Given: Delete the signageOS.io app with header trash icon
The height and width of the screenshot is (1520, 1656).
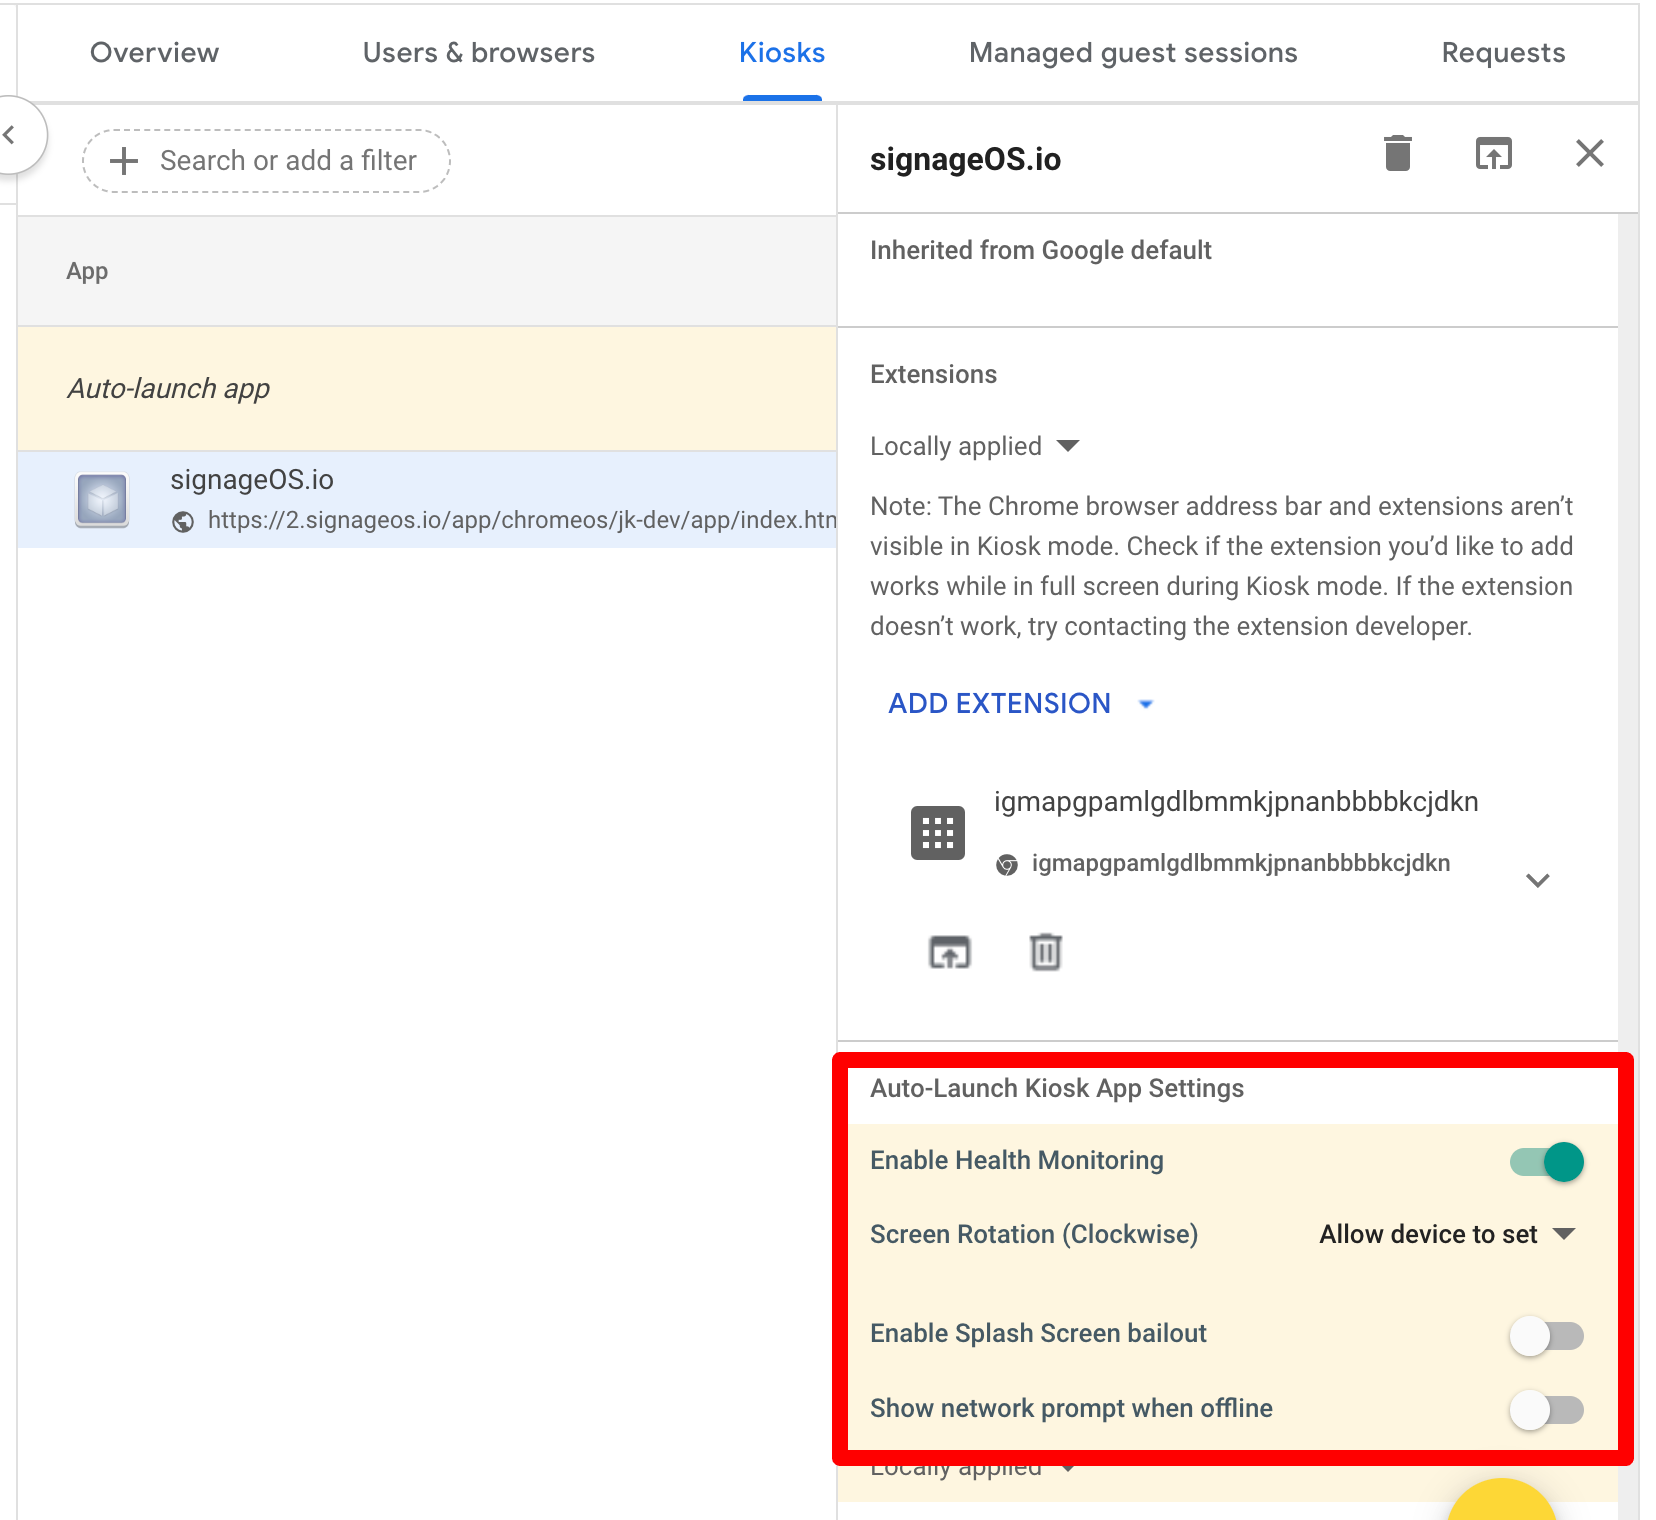Looking at the screenshot, I should (x=1397, y=154).
